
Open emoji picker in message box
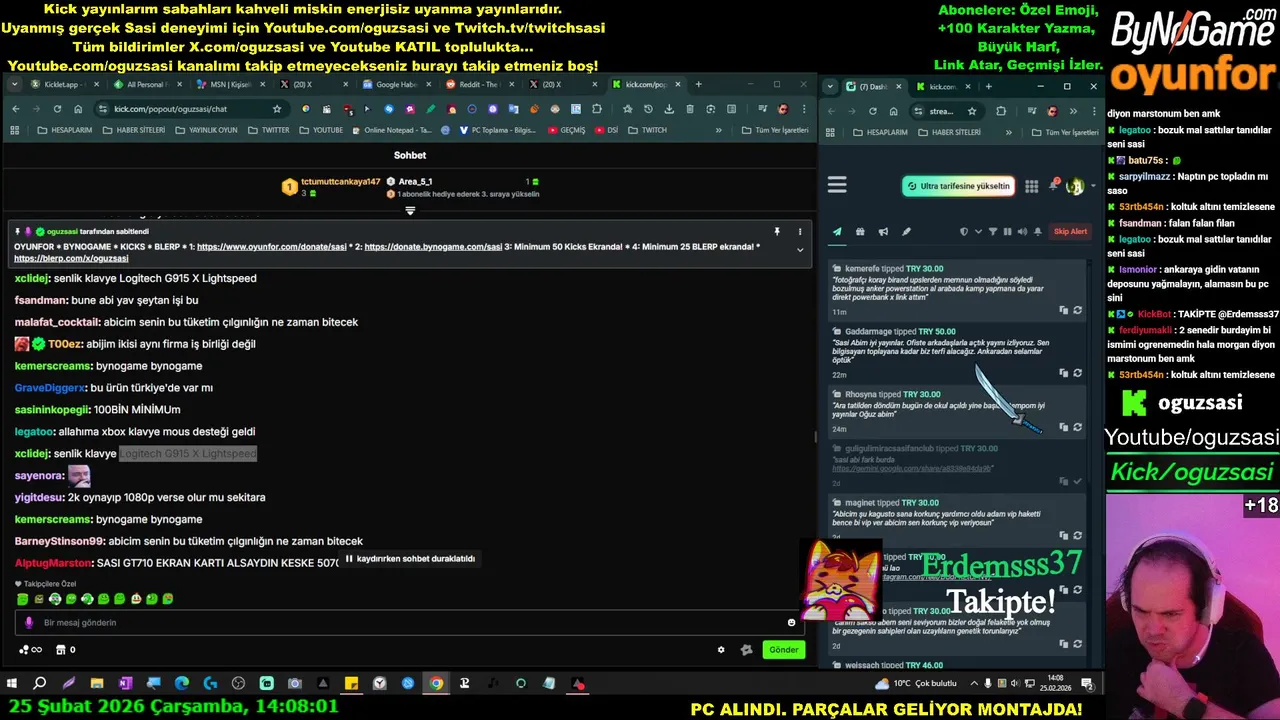pyautogui.click(x=791, y=623)
